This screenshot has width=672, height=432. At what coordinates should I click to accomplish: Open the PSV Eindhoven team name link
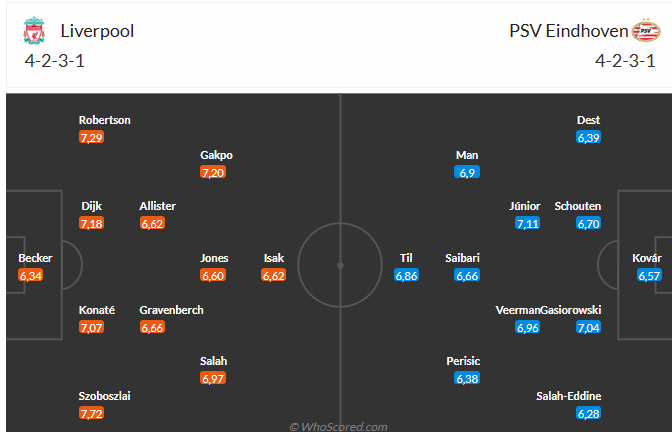[x=568, y=31]
